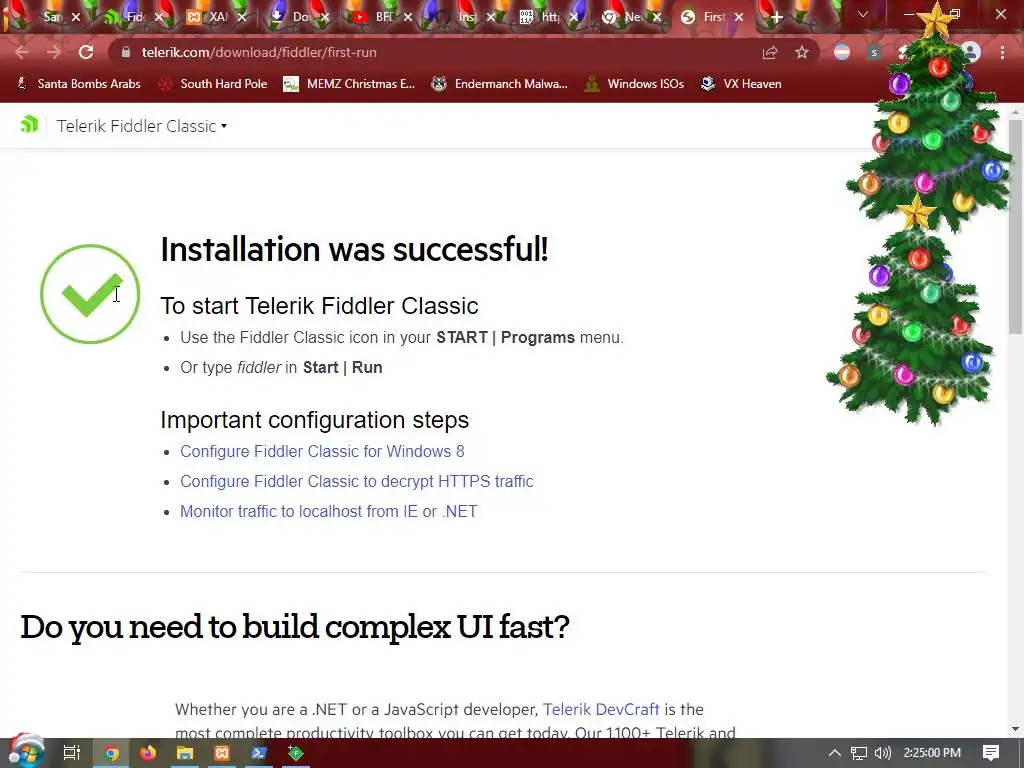Click the volume speaker tray icon
Image resolution: width=1024 pixels, height=768 pixels.
point(882,753)
